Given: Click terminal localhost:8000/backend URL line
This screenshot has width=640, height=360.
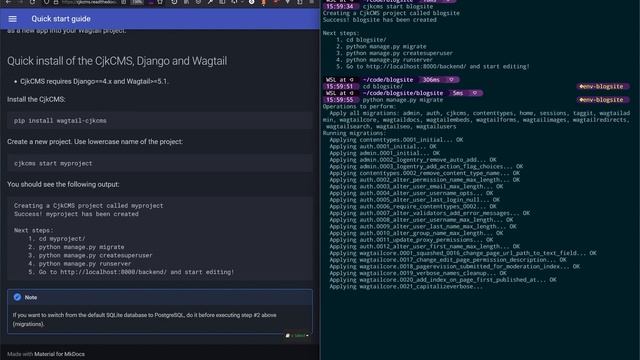Looking at the screenshot, I should click(433, 66).
